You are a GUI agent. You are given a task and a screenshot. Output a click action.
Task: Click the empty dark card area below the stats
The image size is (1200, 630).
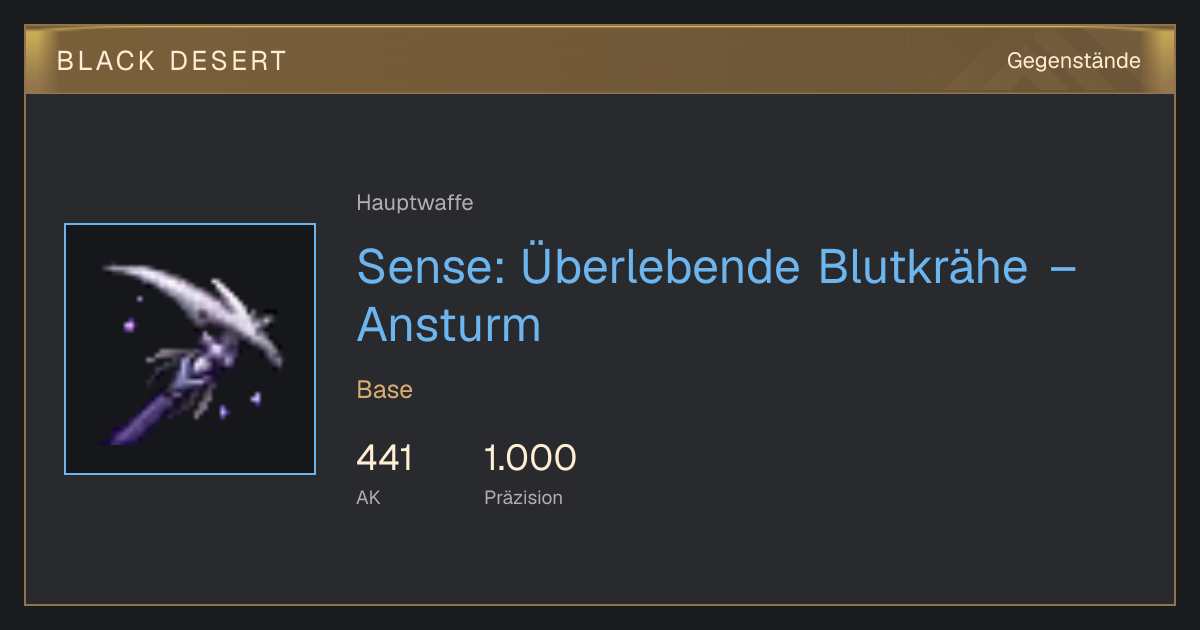coord(600,560)
